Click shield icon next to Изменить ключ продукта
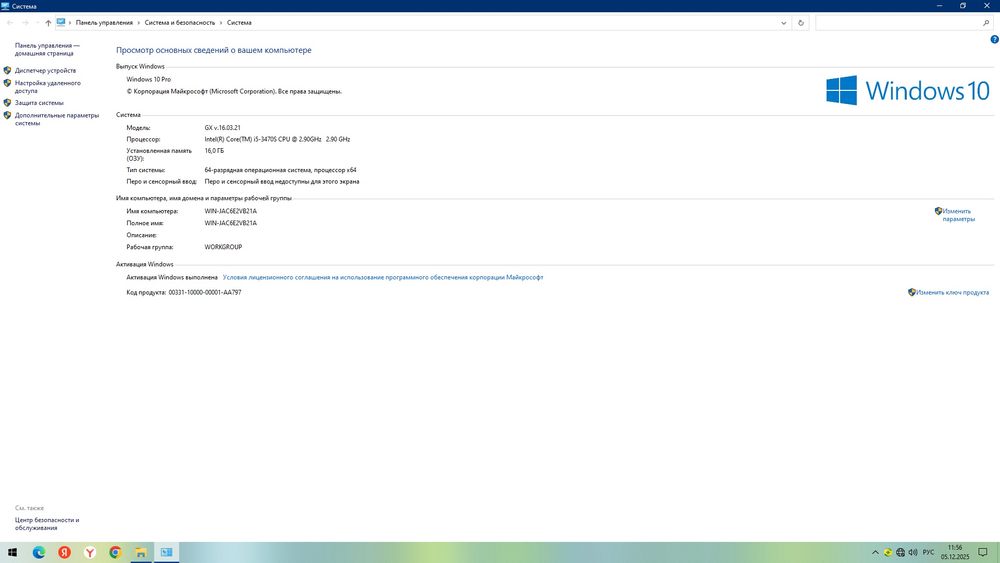 click(911, 292)
